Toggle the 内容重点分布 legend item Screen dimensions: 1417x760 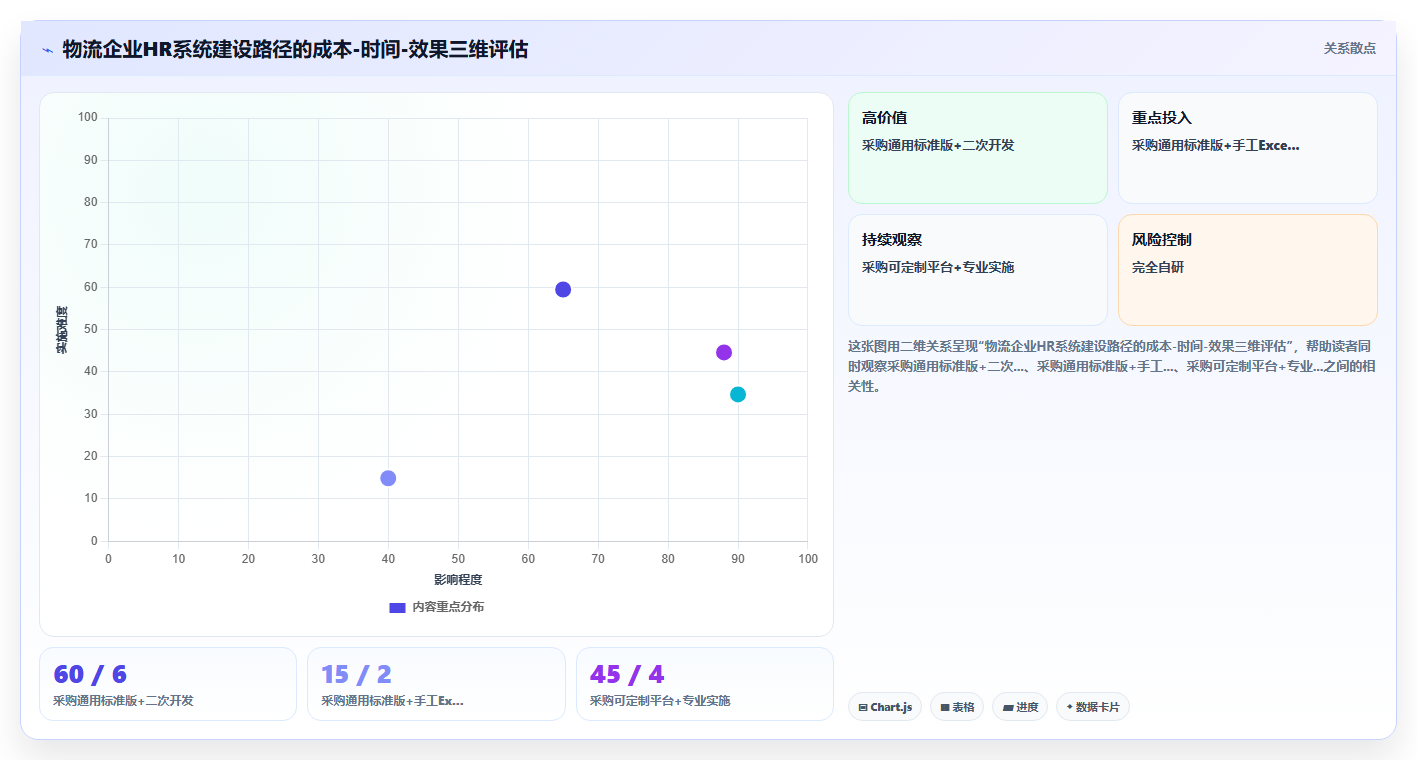tap(436, 607)
